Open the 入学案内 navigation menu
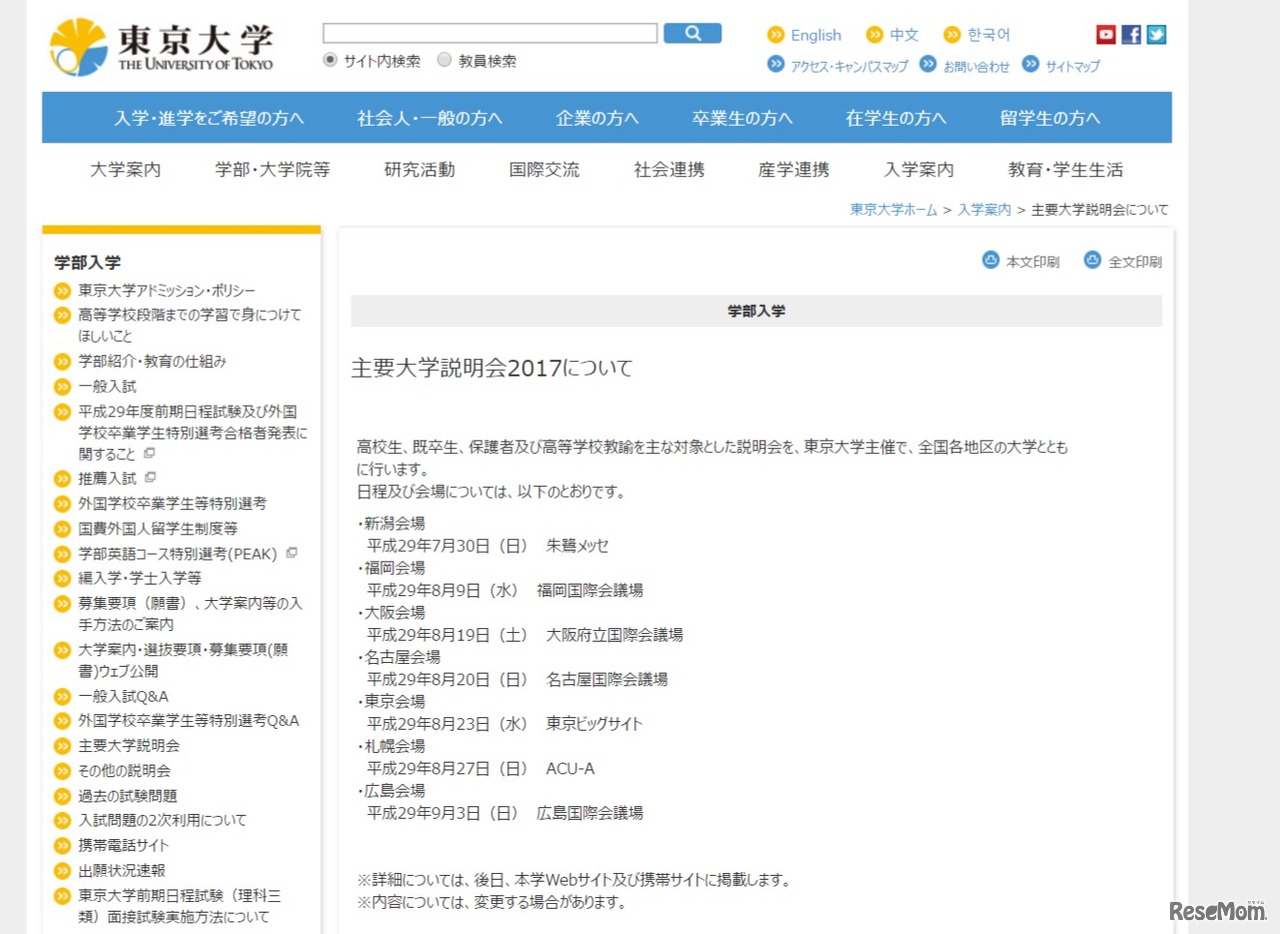Image resolution: width=1280 pixels, height=934 pixels. [x=918, y=170]
